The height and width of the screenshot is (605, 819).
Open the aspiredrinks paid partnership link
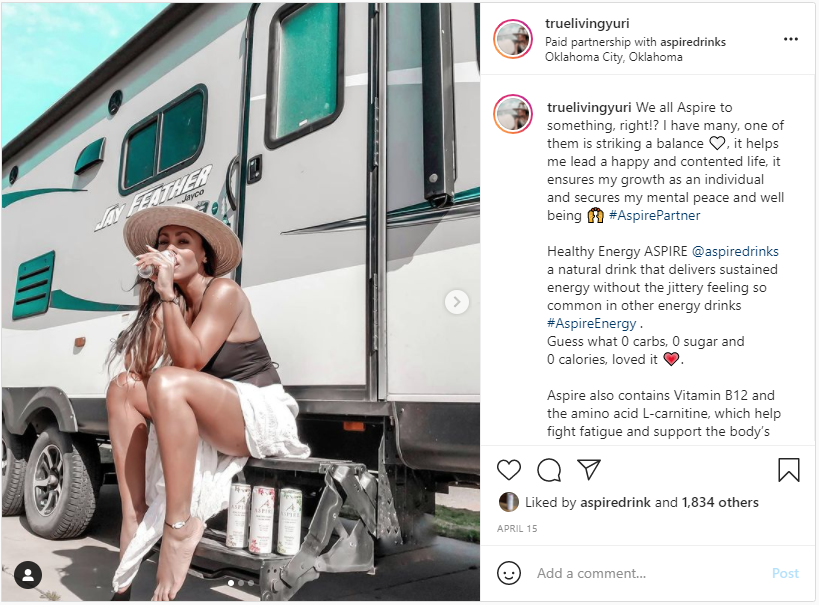click(x=686, y=42)
